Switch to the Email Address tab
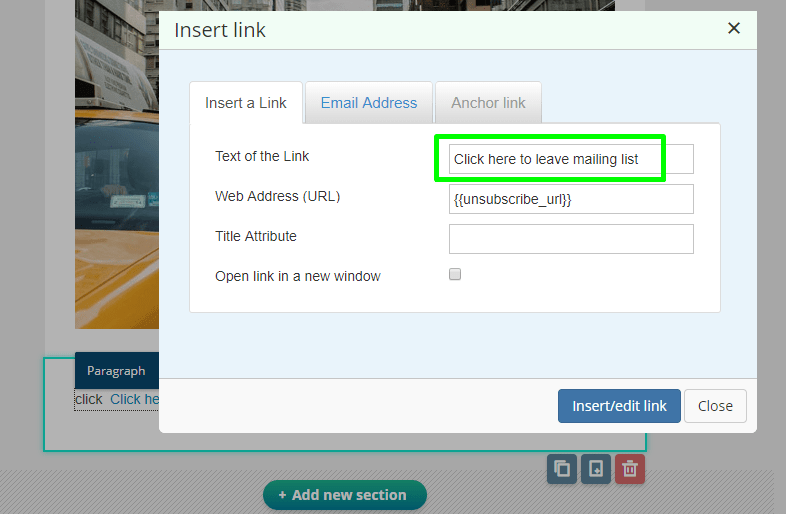Screen dimensions: 786x514 coord(369,103)
